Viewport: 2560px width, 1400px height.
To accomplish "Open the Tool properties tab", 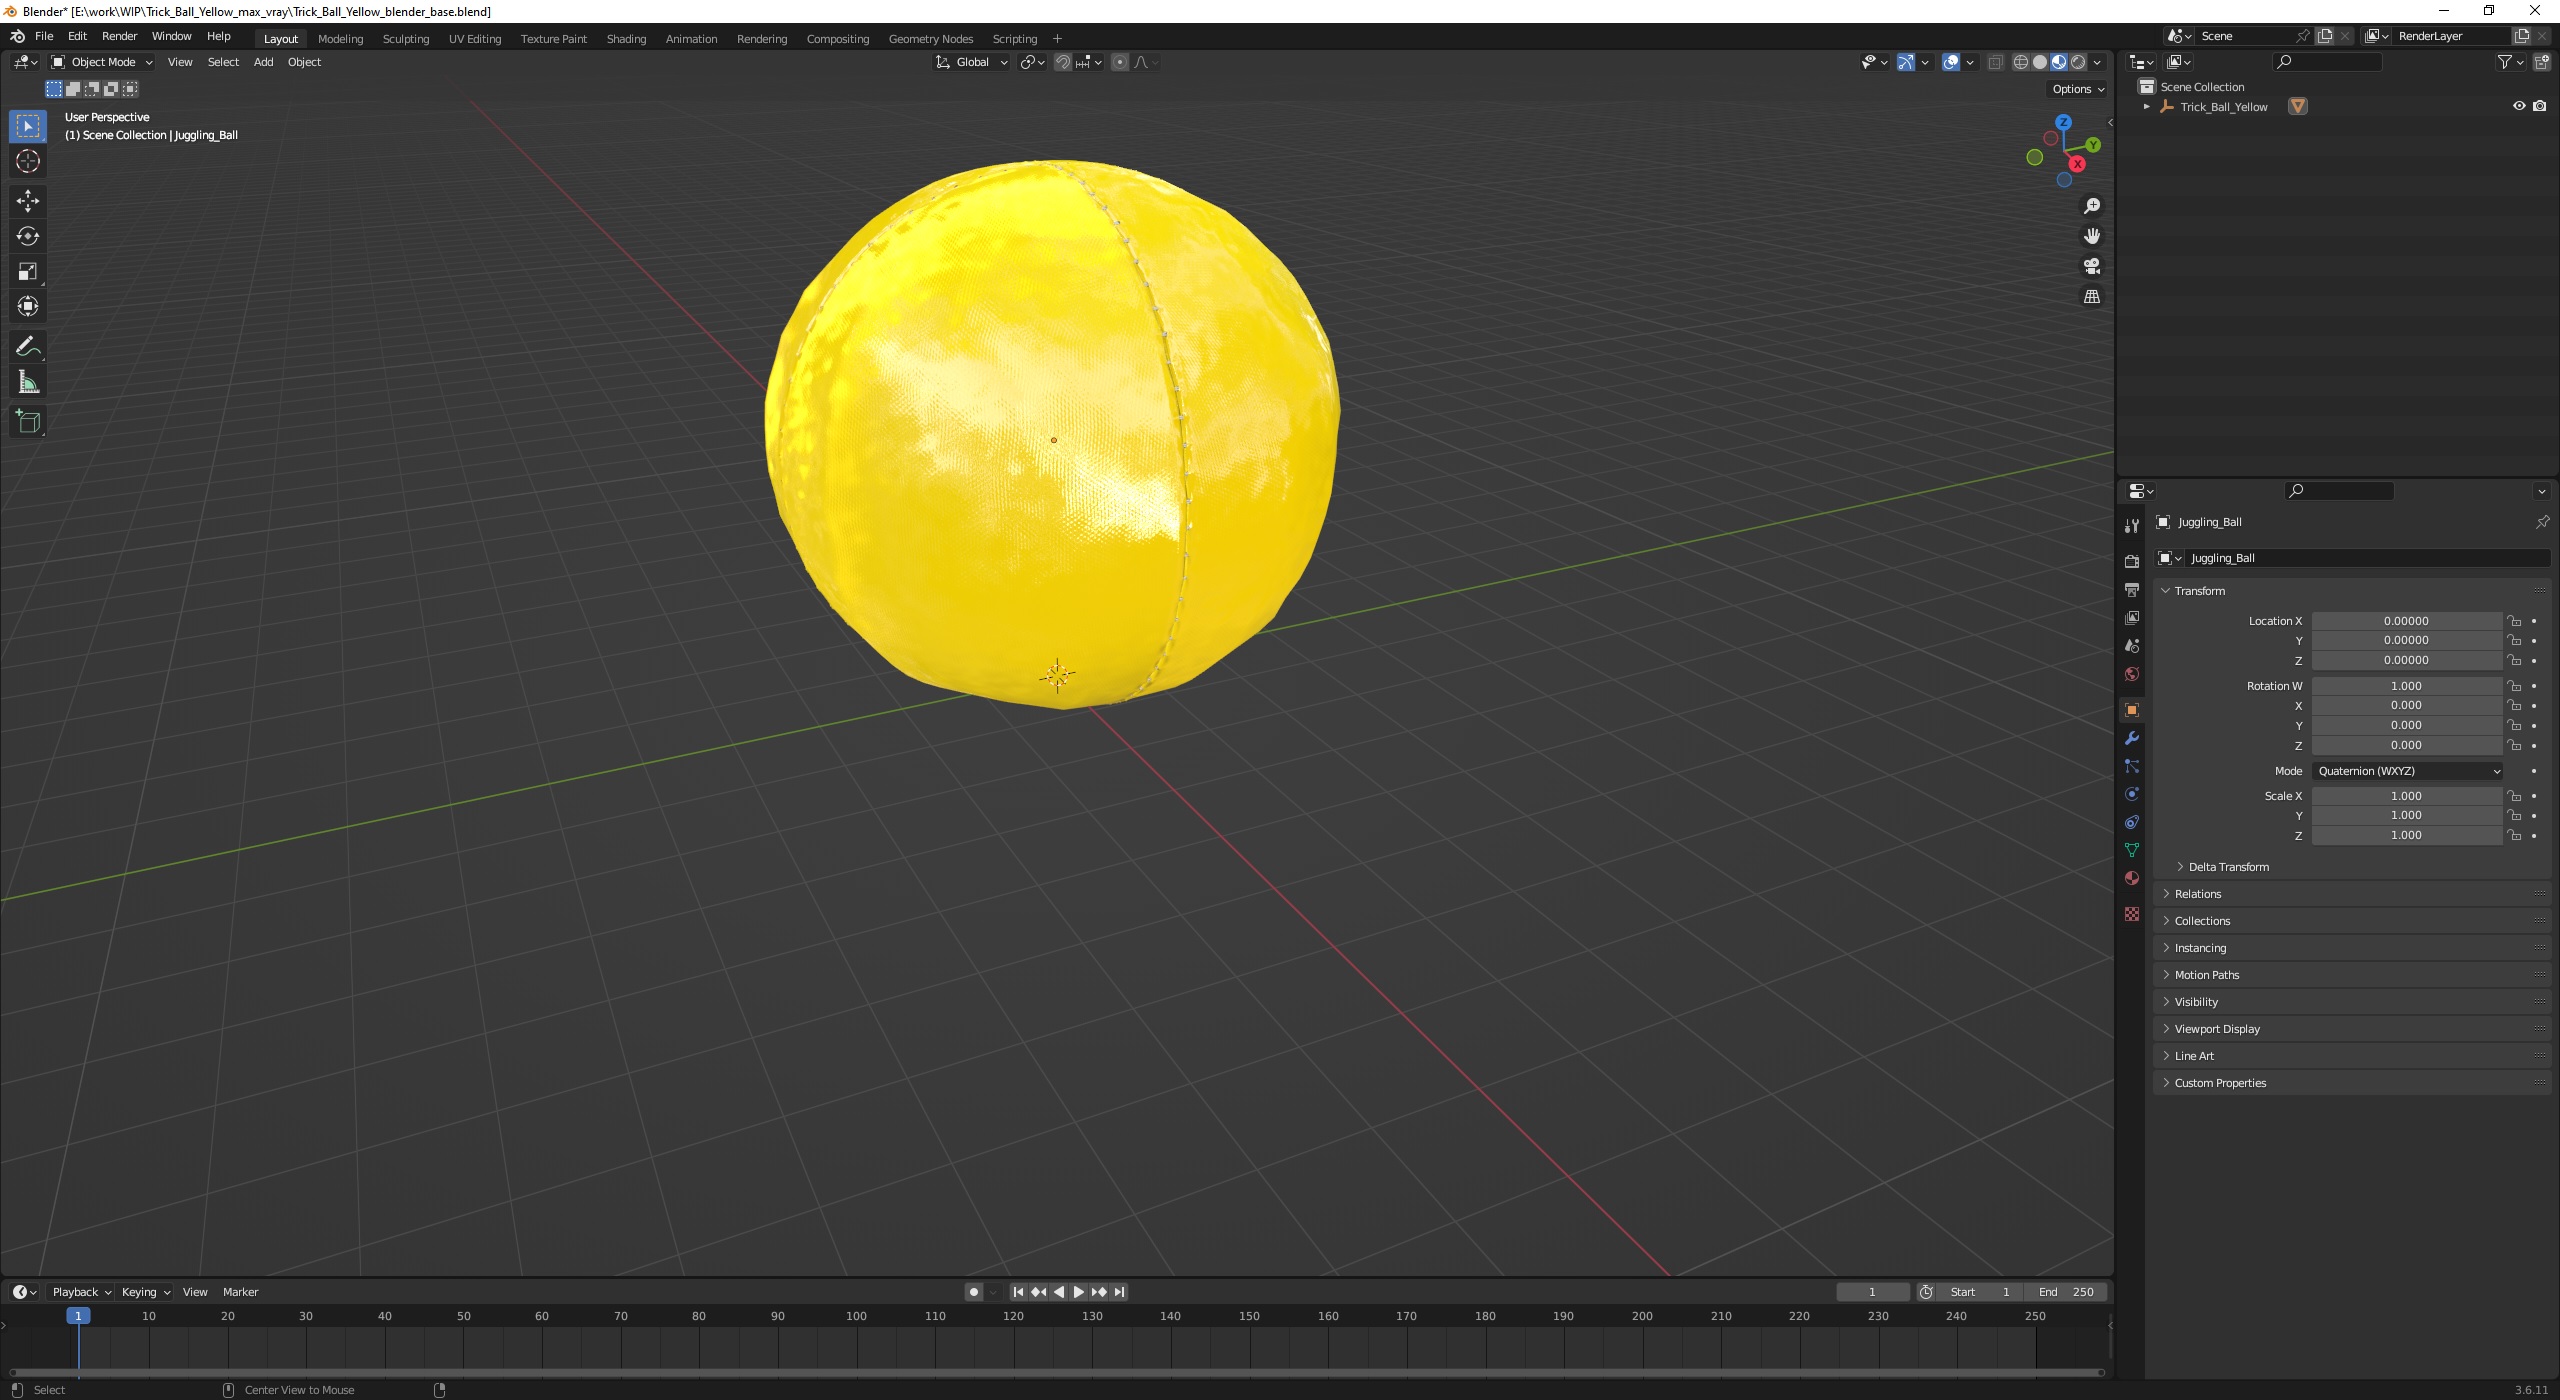I will click(2132, 526).
